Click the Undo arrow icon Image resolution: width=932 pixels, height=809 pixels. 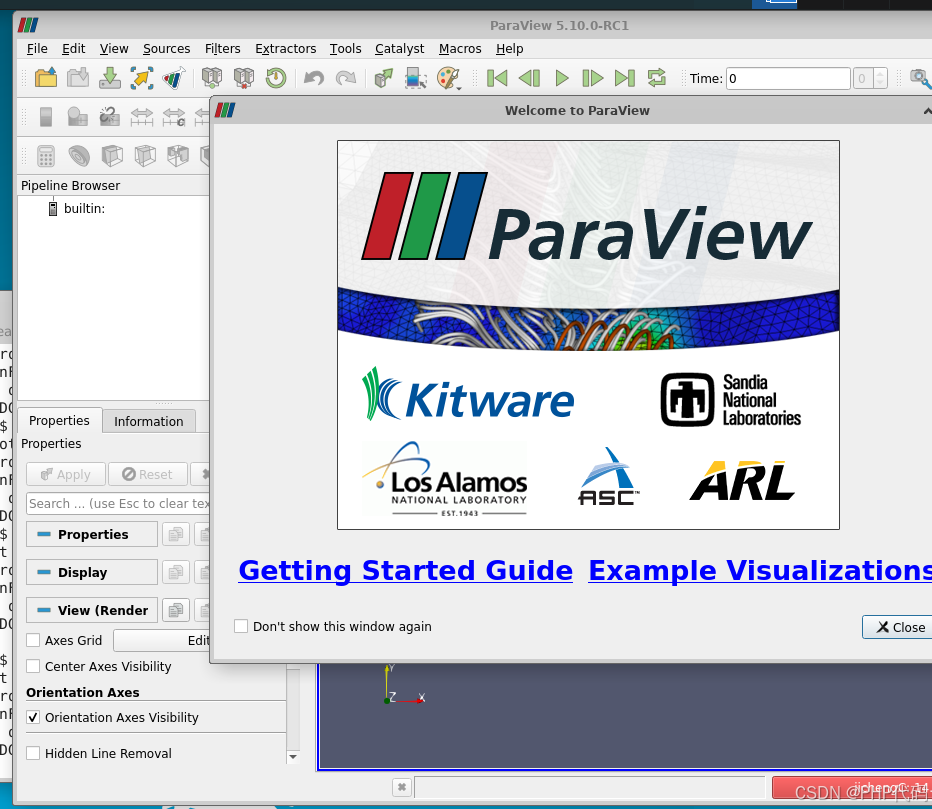tap(314, 78)
